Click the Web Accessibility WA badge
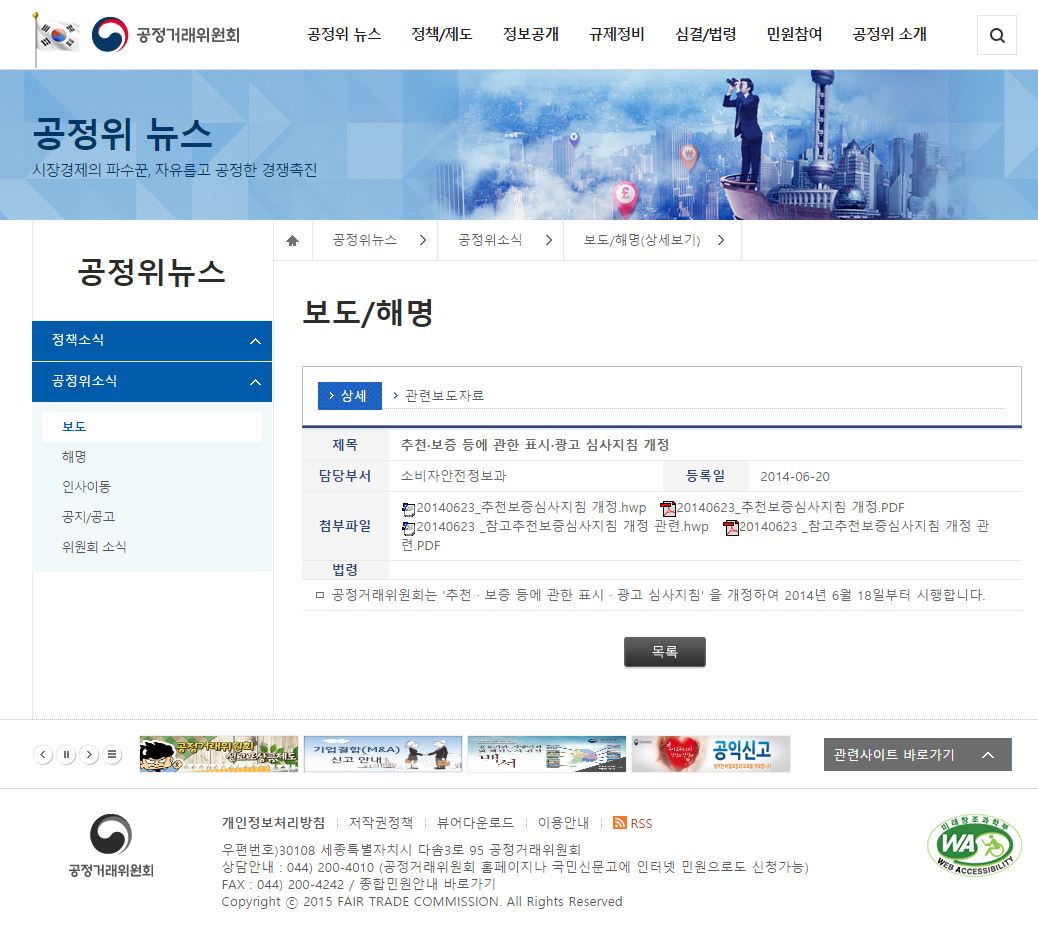The image size is (1038, 938). point(974,846)
